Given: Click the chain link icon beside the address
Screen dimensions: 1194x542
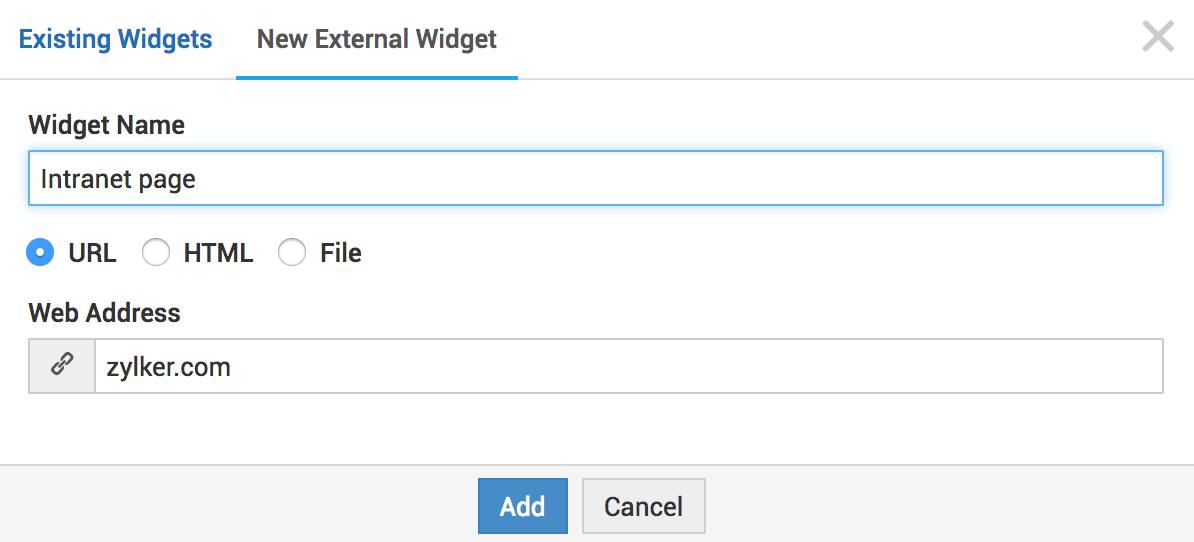Looking at the screenshot, I should tap(62, 366).
